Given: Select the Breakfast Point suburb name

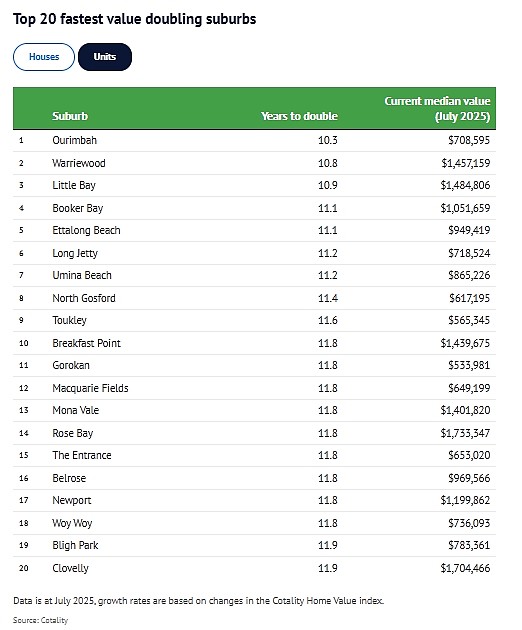Looking at the screenshot, I should coord(86,343).
